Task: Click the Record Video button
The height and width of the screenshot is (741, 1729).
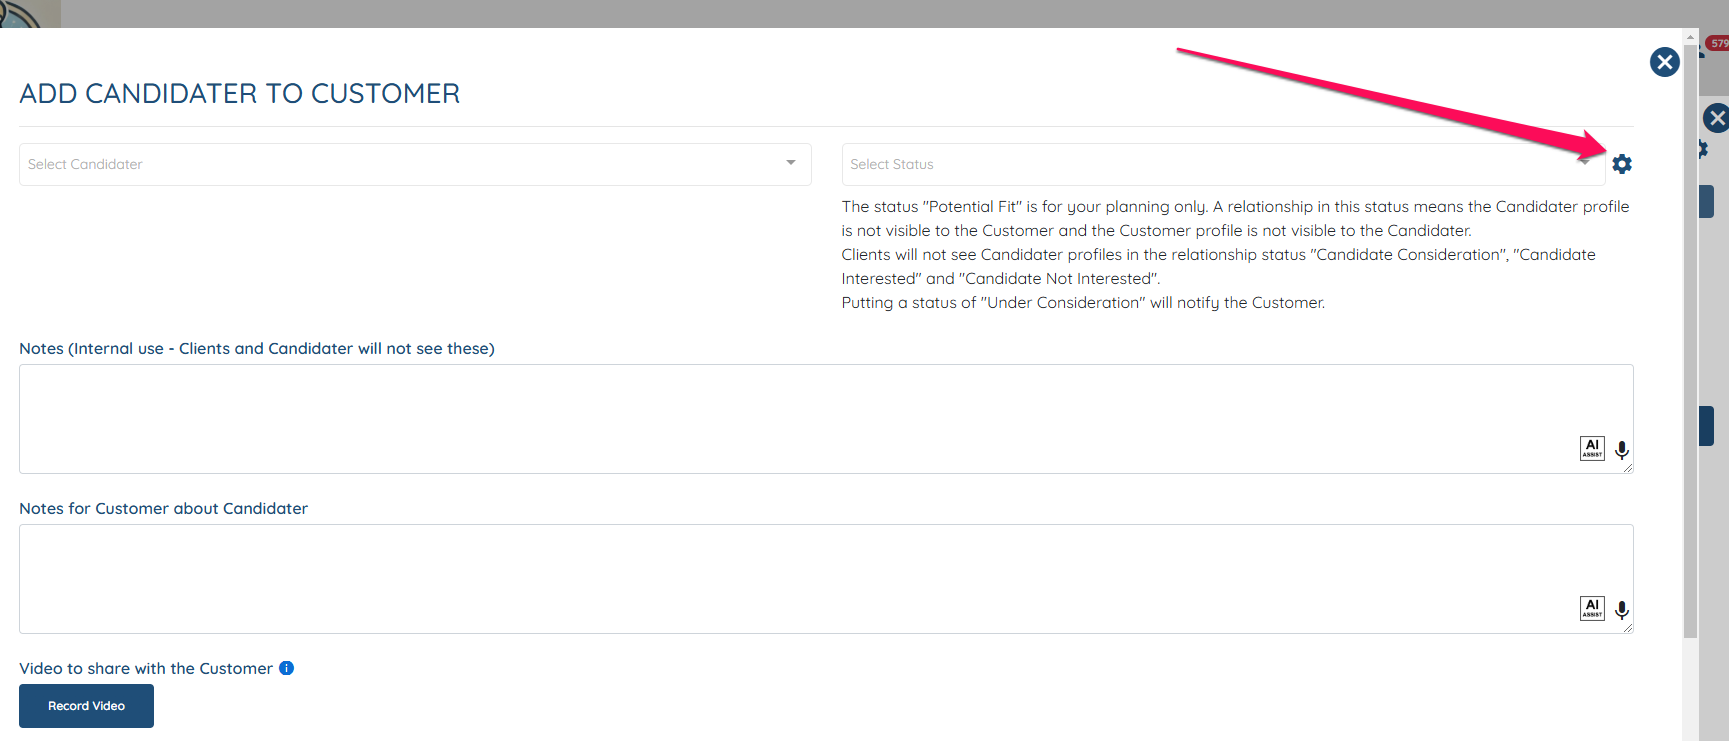Action: [x=86, y=706]
